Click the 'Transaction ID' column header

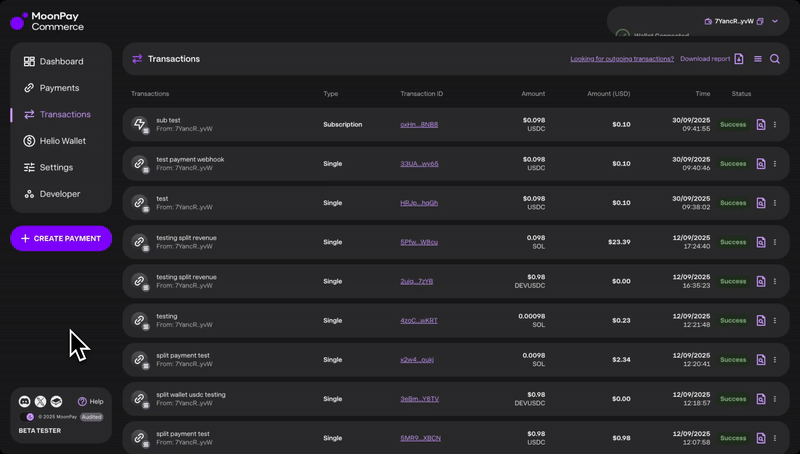pyautogui.click(x=421, y=94)
